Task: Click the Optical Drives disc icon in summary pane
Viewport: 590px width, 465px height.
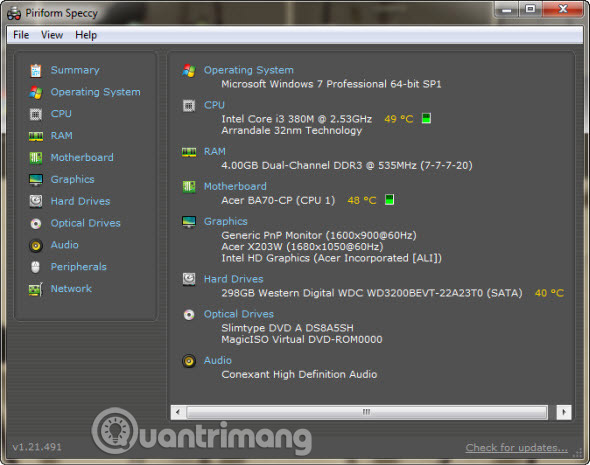Action: 189,315
